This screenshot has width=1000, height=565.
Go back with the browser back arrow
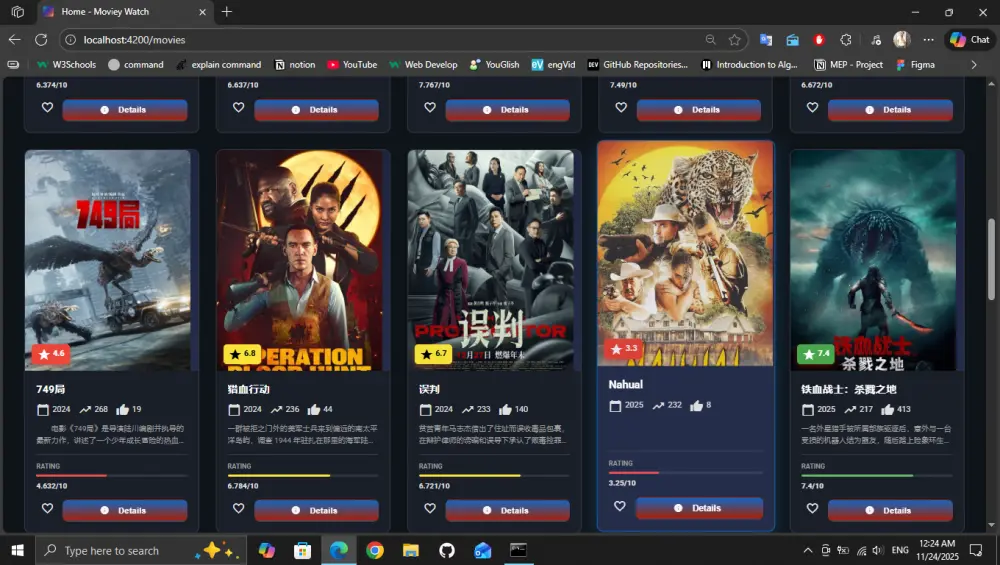pos(15,40)
